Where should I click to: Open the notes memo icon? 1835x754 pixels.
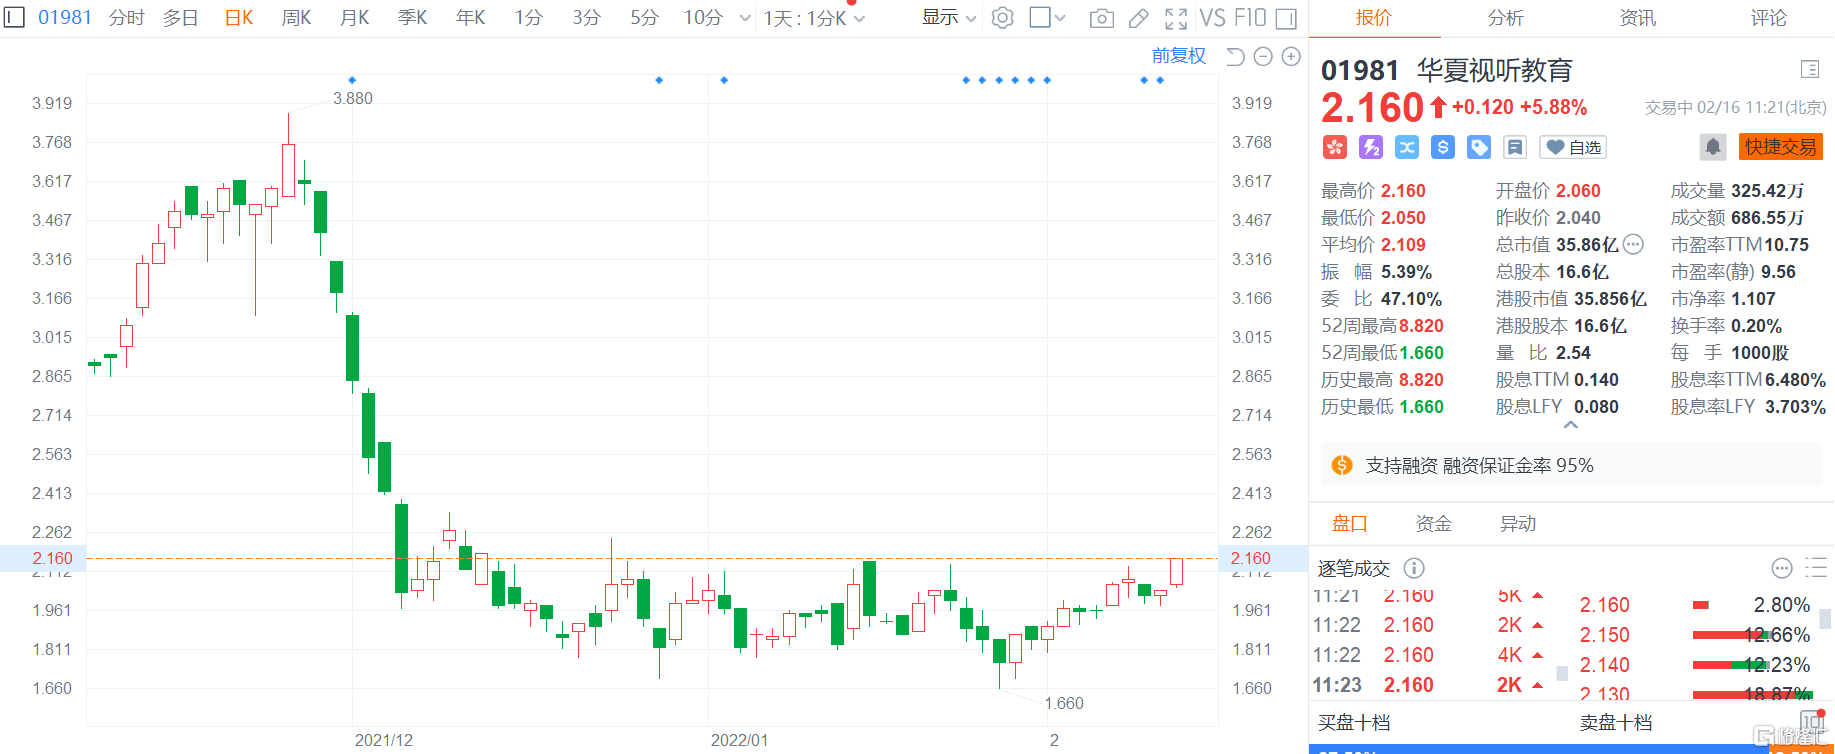pyautogui.click(x=1515, y=147)
